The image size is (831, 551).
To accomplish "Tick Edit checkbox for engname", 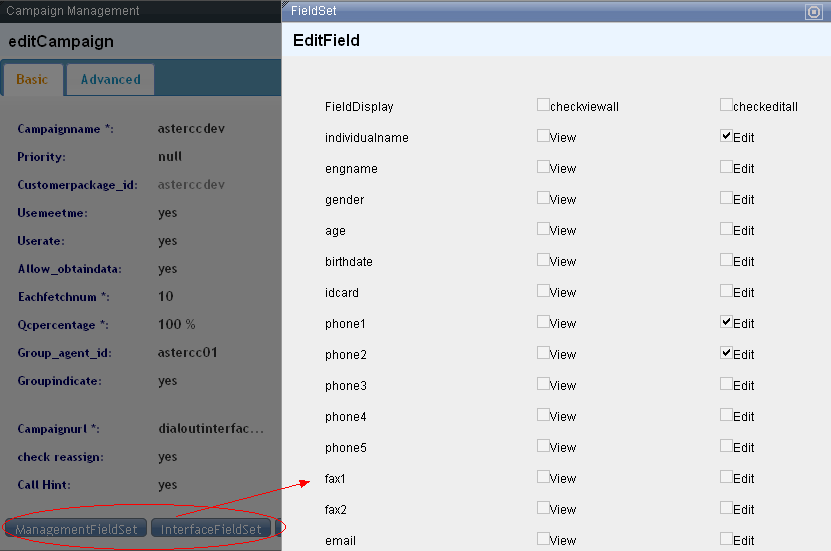I will coord(726,167).
